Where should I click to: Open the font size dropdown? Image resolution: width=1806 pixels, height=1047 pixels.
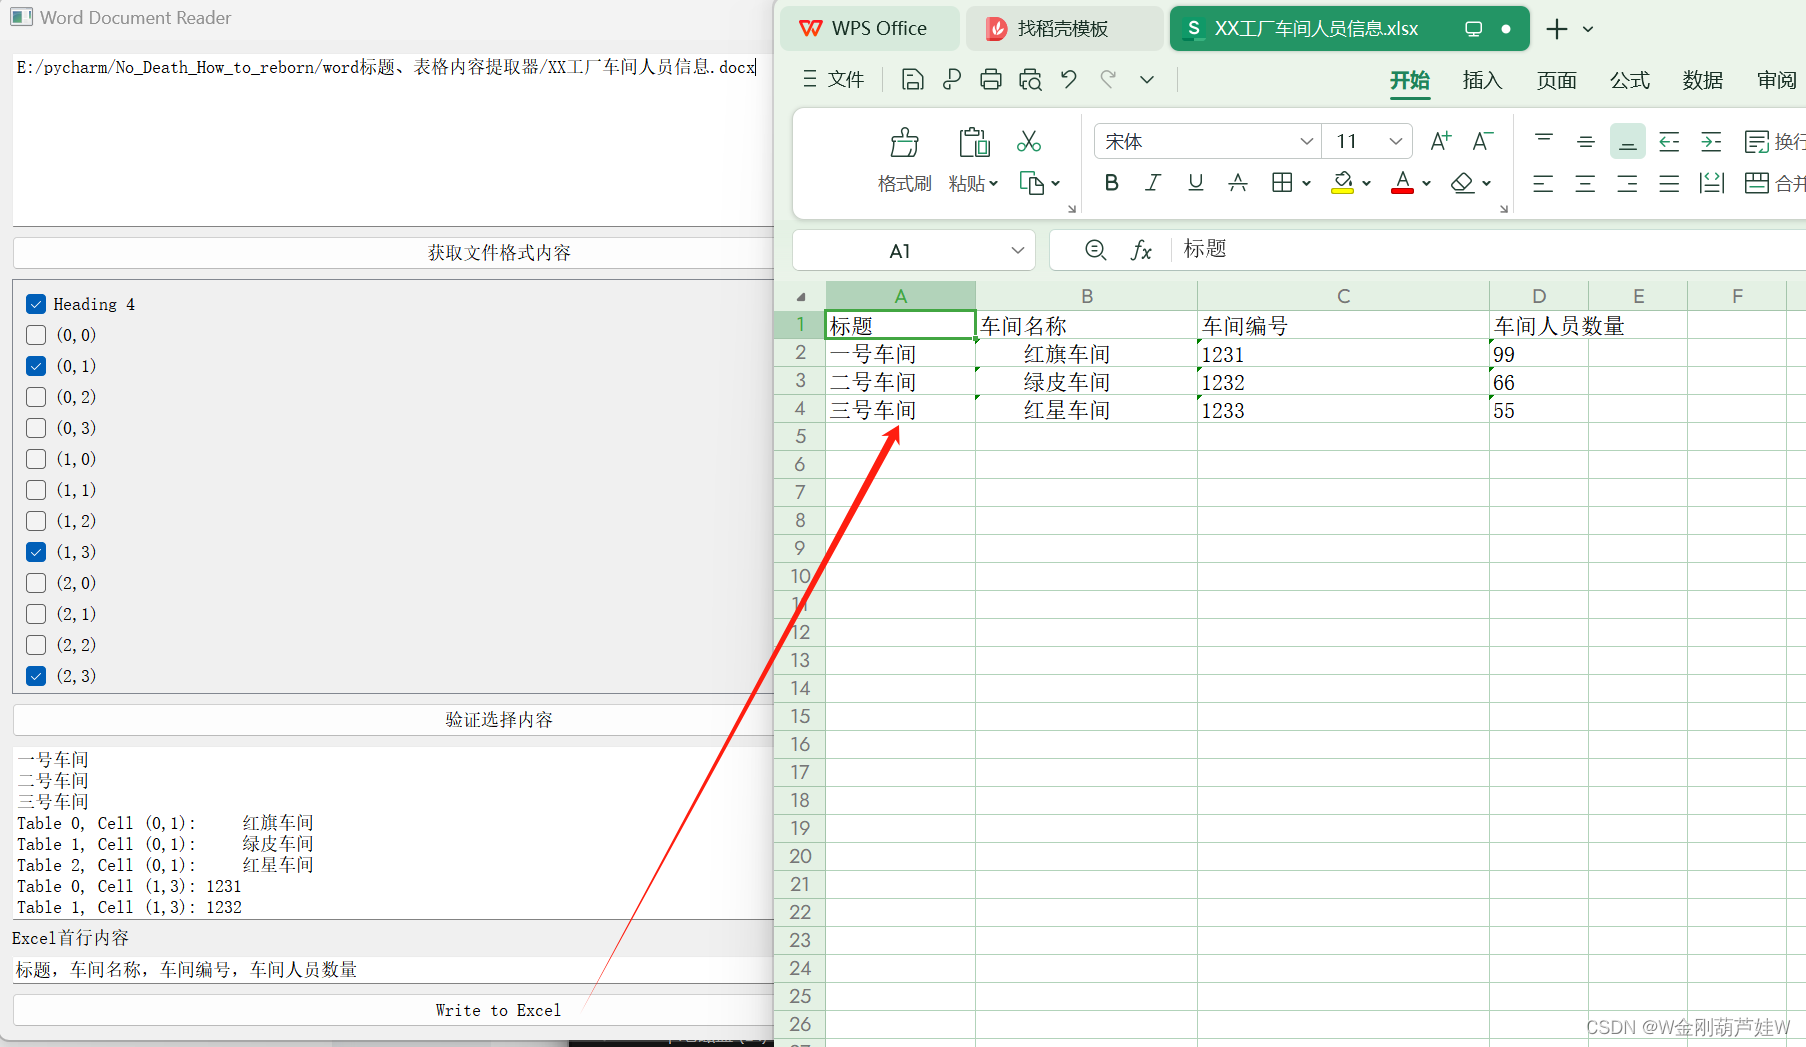click(1396, 141)
